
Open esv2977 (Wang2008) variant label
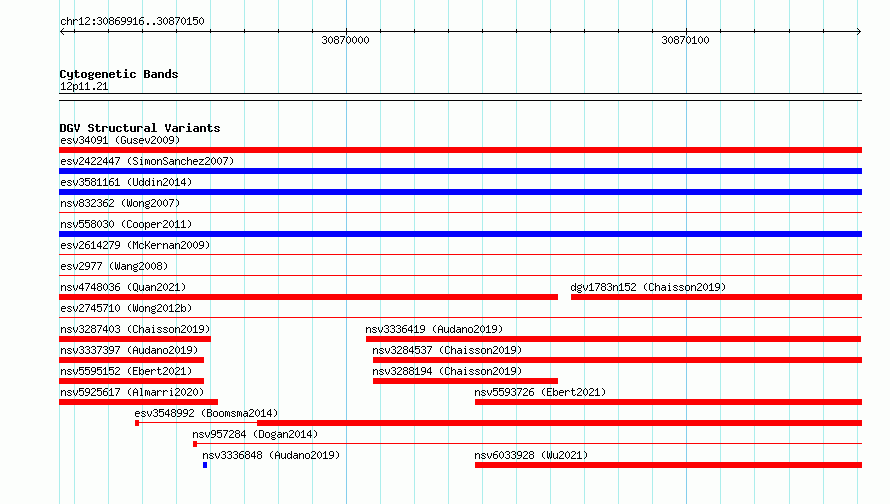(x=114, y=266)
